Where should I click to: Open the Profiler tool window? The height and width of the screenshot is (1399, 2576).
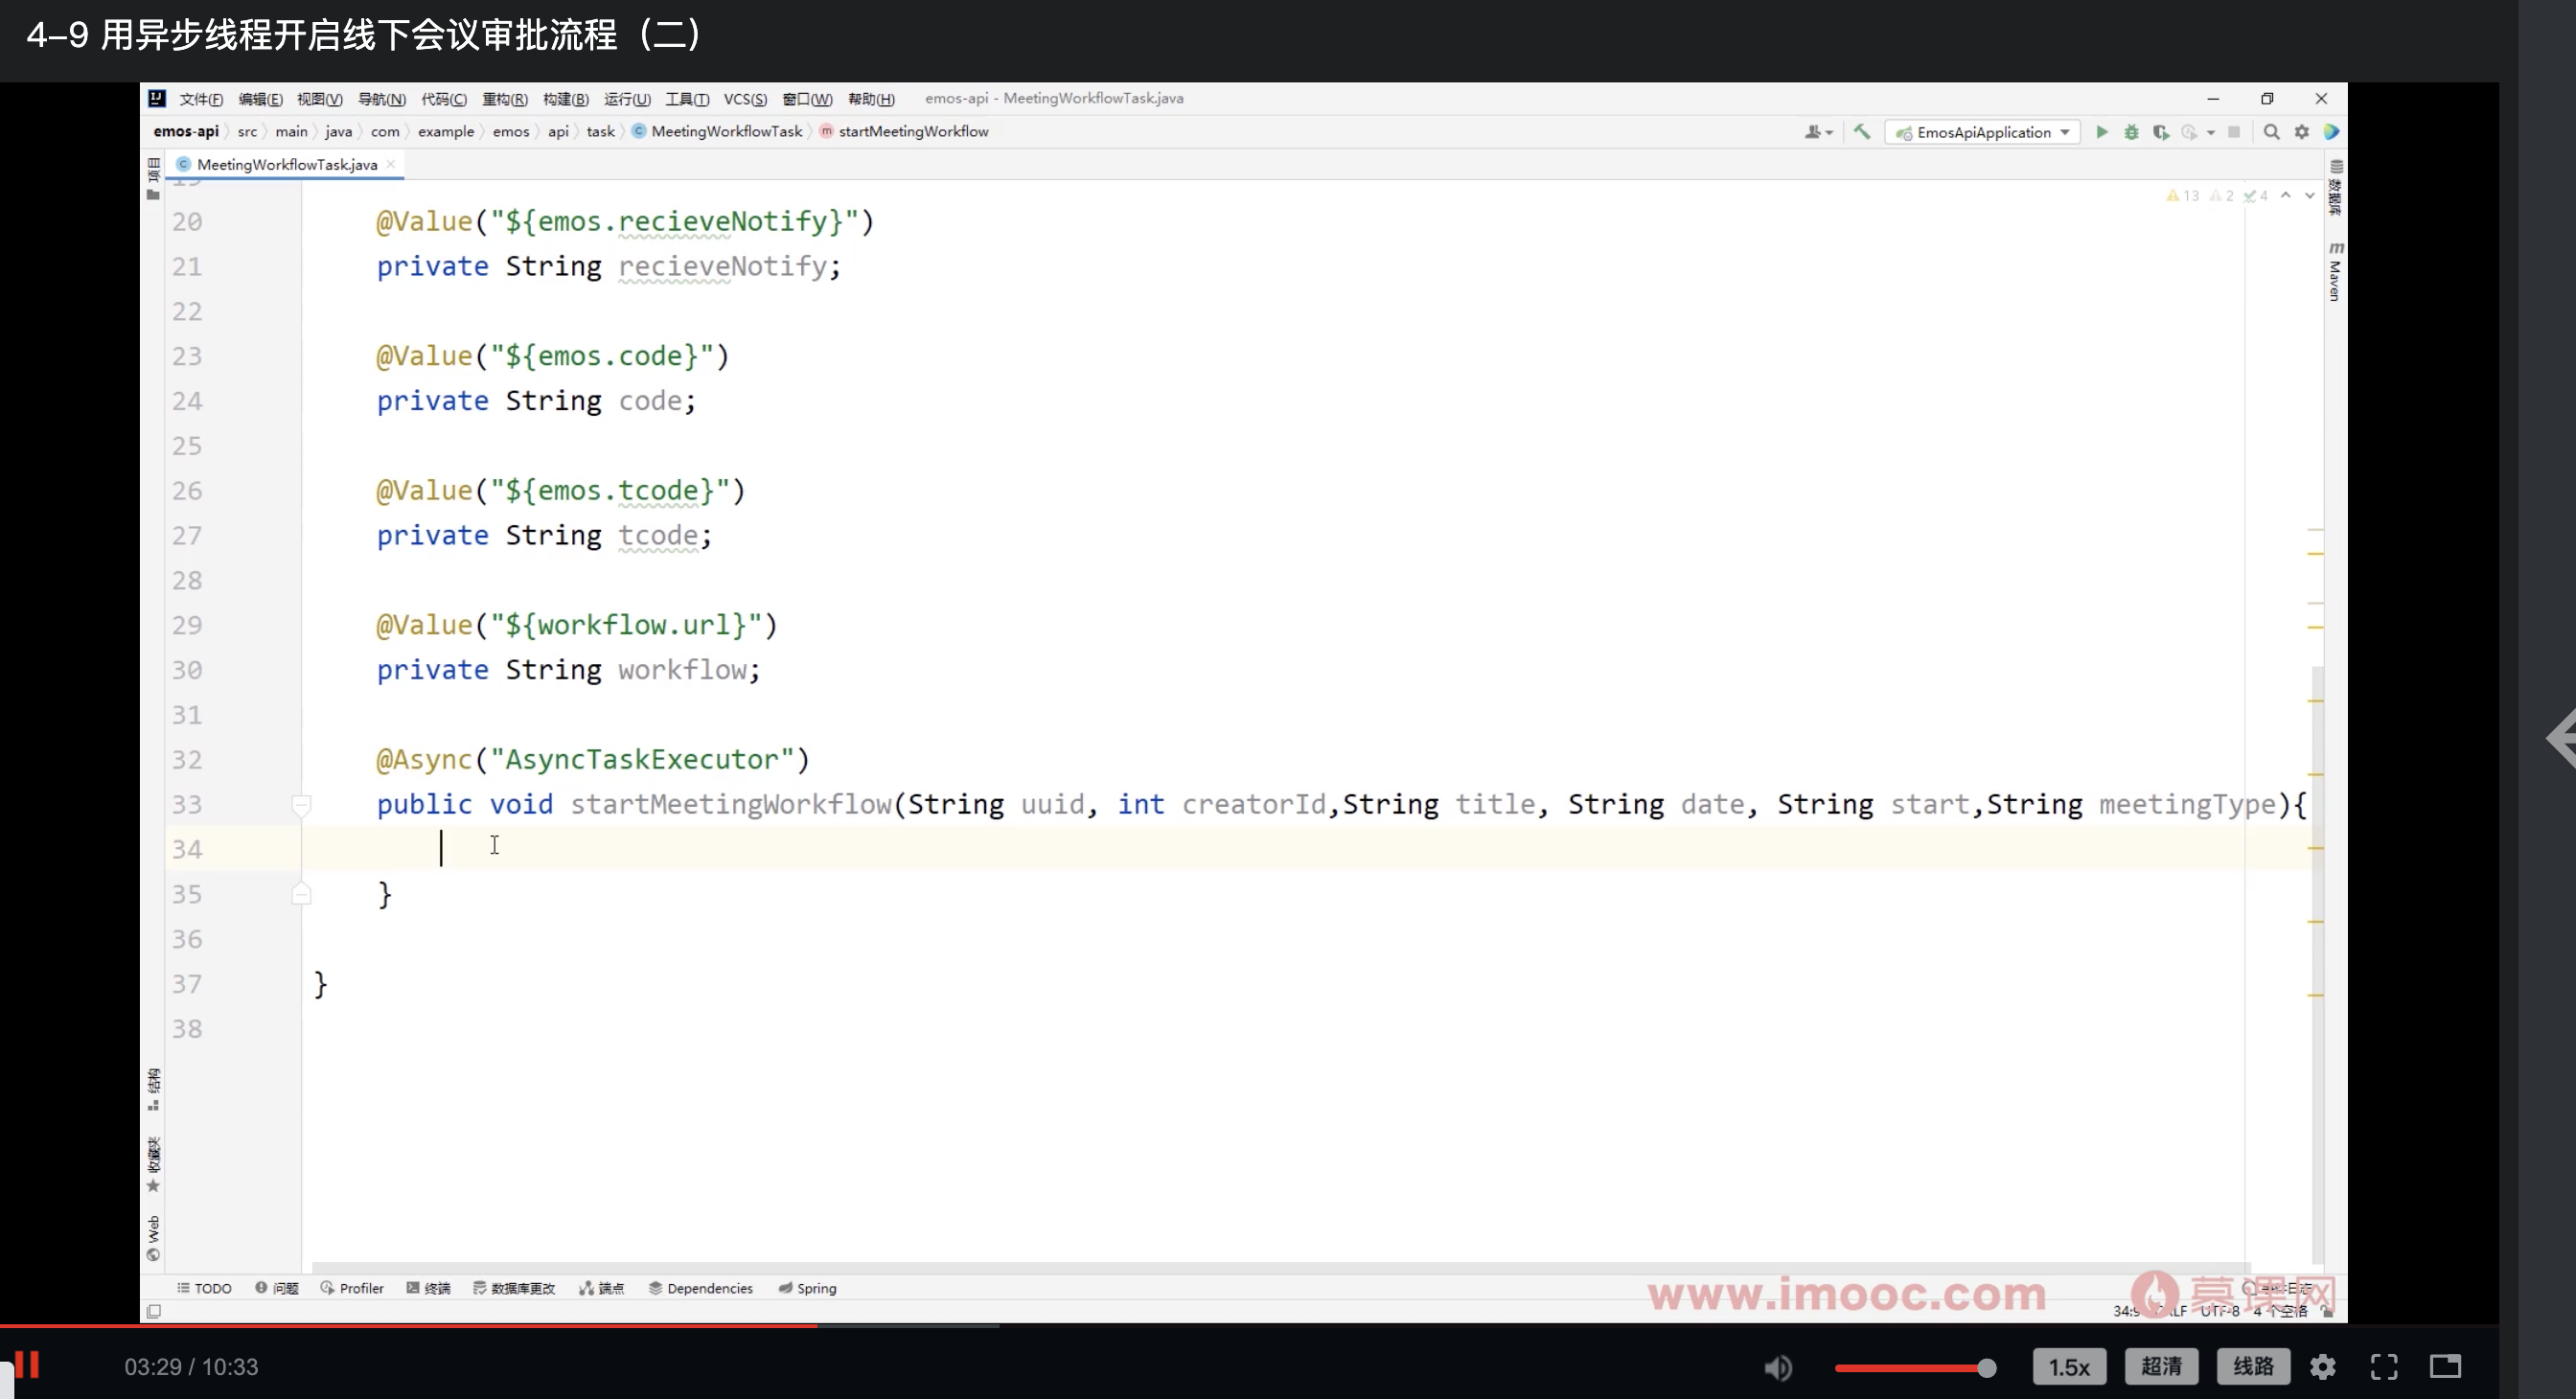[352, 1288]
